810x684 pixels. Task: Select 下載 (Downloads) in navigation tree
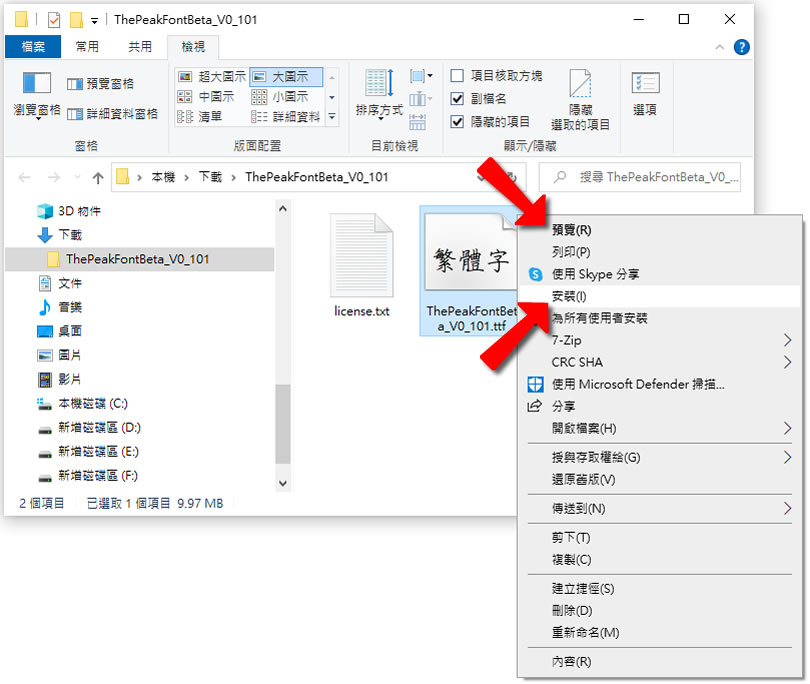60,235
